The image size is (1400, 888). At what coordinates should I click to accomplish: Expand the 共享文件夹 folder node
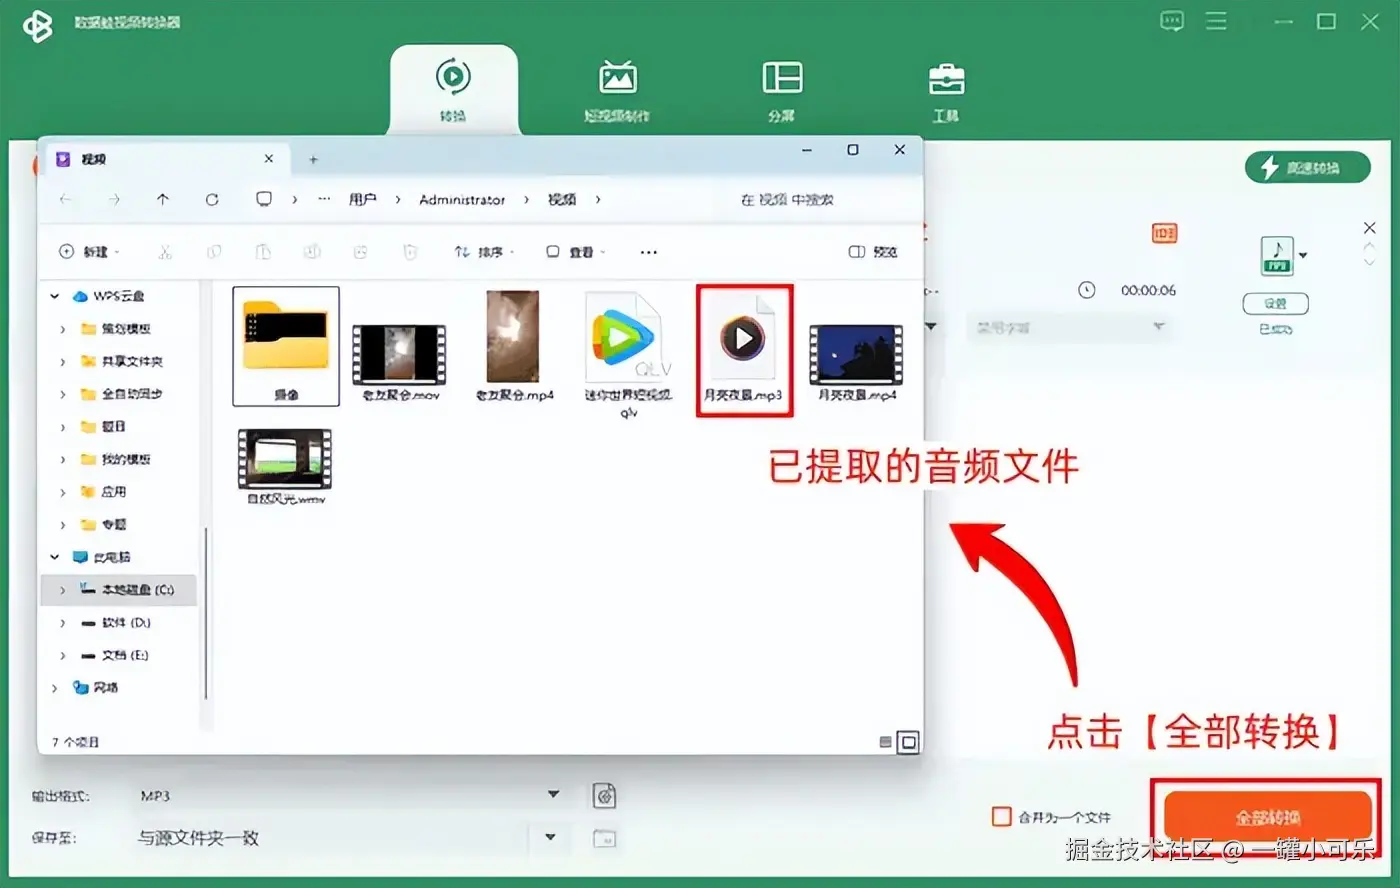63,361
